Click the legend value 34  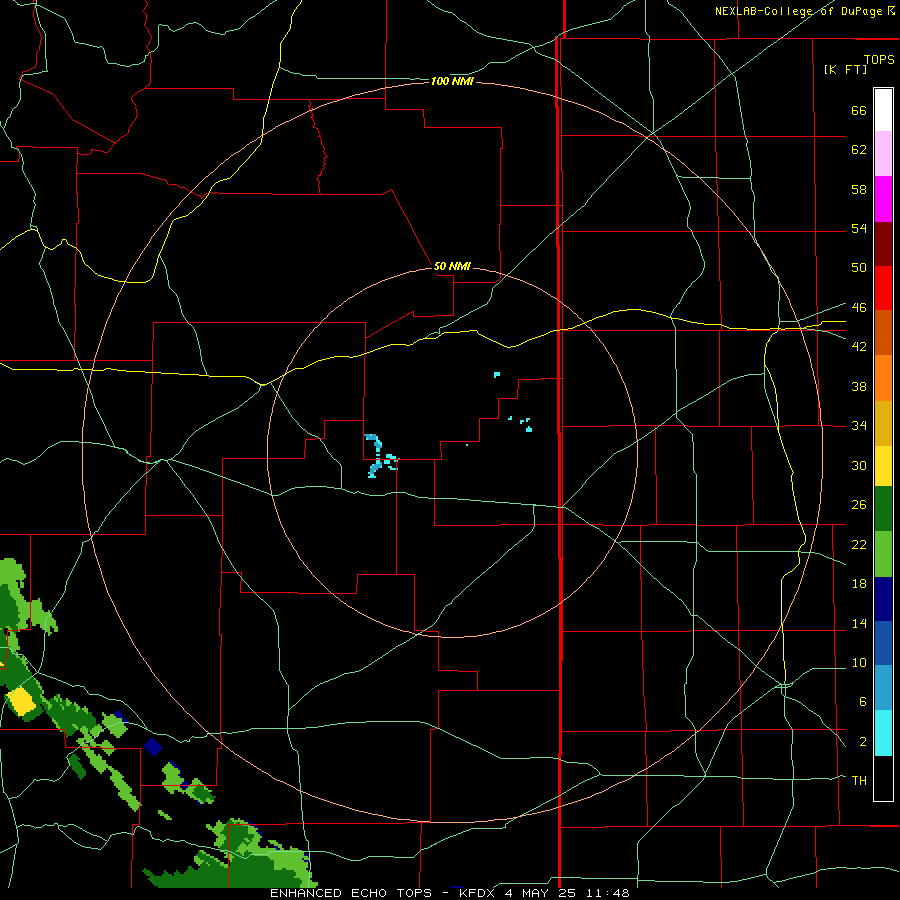pyautogui.click(x=859, y=425)
